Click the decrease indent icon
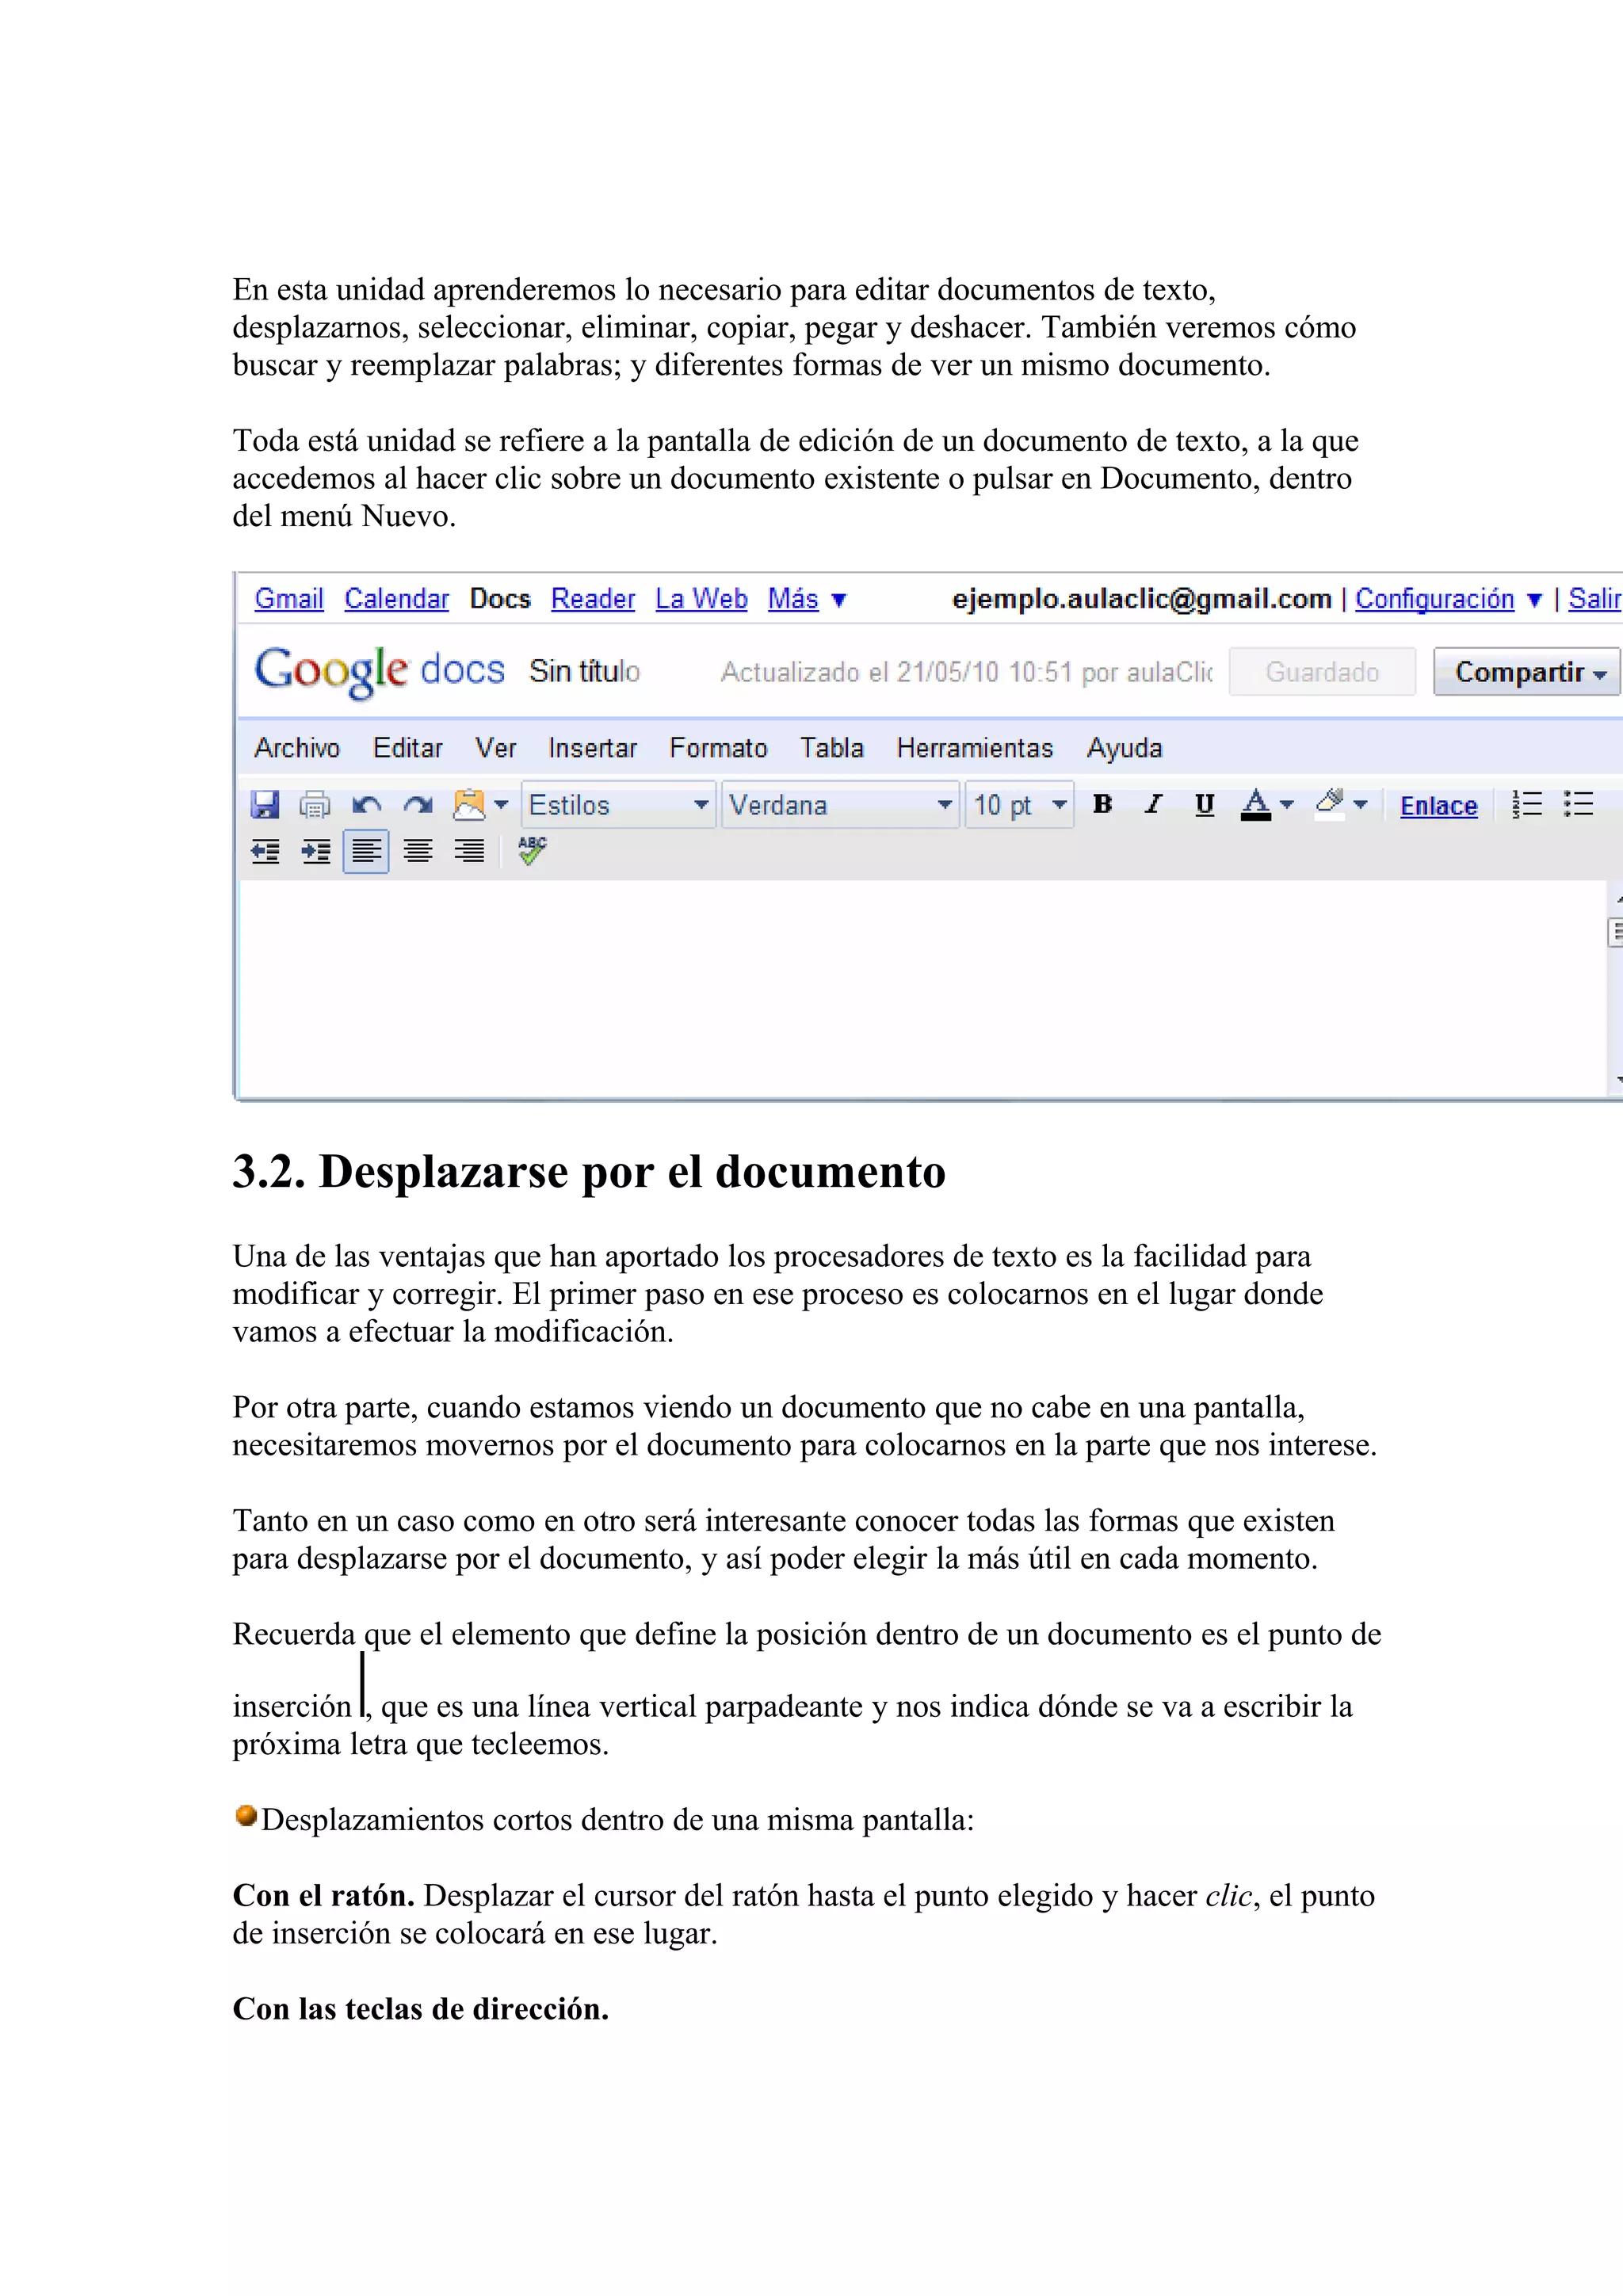Viewport: 1623px width, 2296px height. pos(265,852)
